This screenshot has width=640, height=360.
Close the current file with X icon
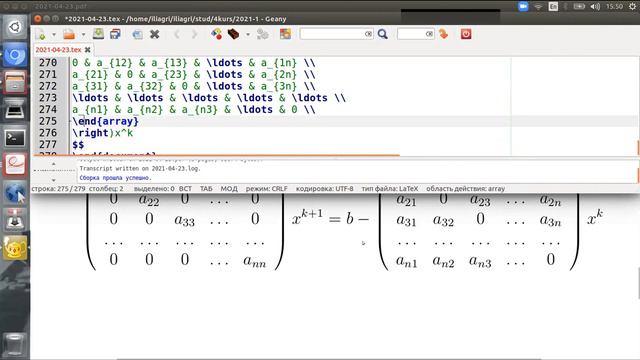coord(154,34)
